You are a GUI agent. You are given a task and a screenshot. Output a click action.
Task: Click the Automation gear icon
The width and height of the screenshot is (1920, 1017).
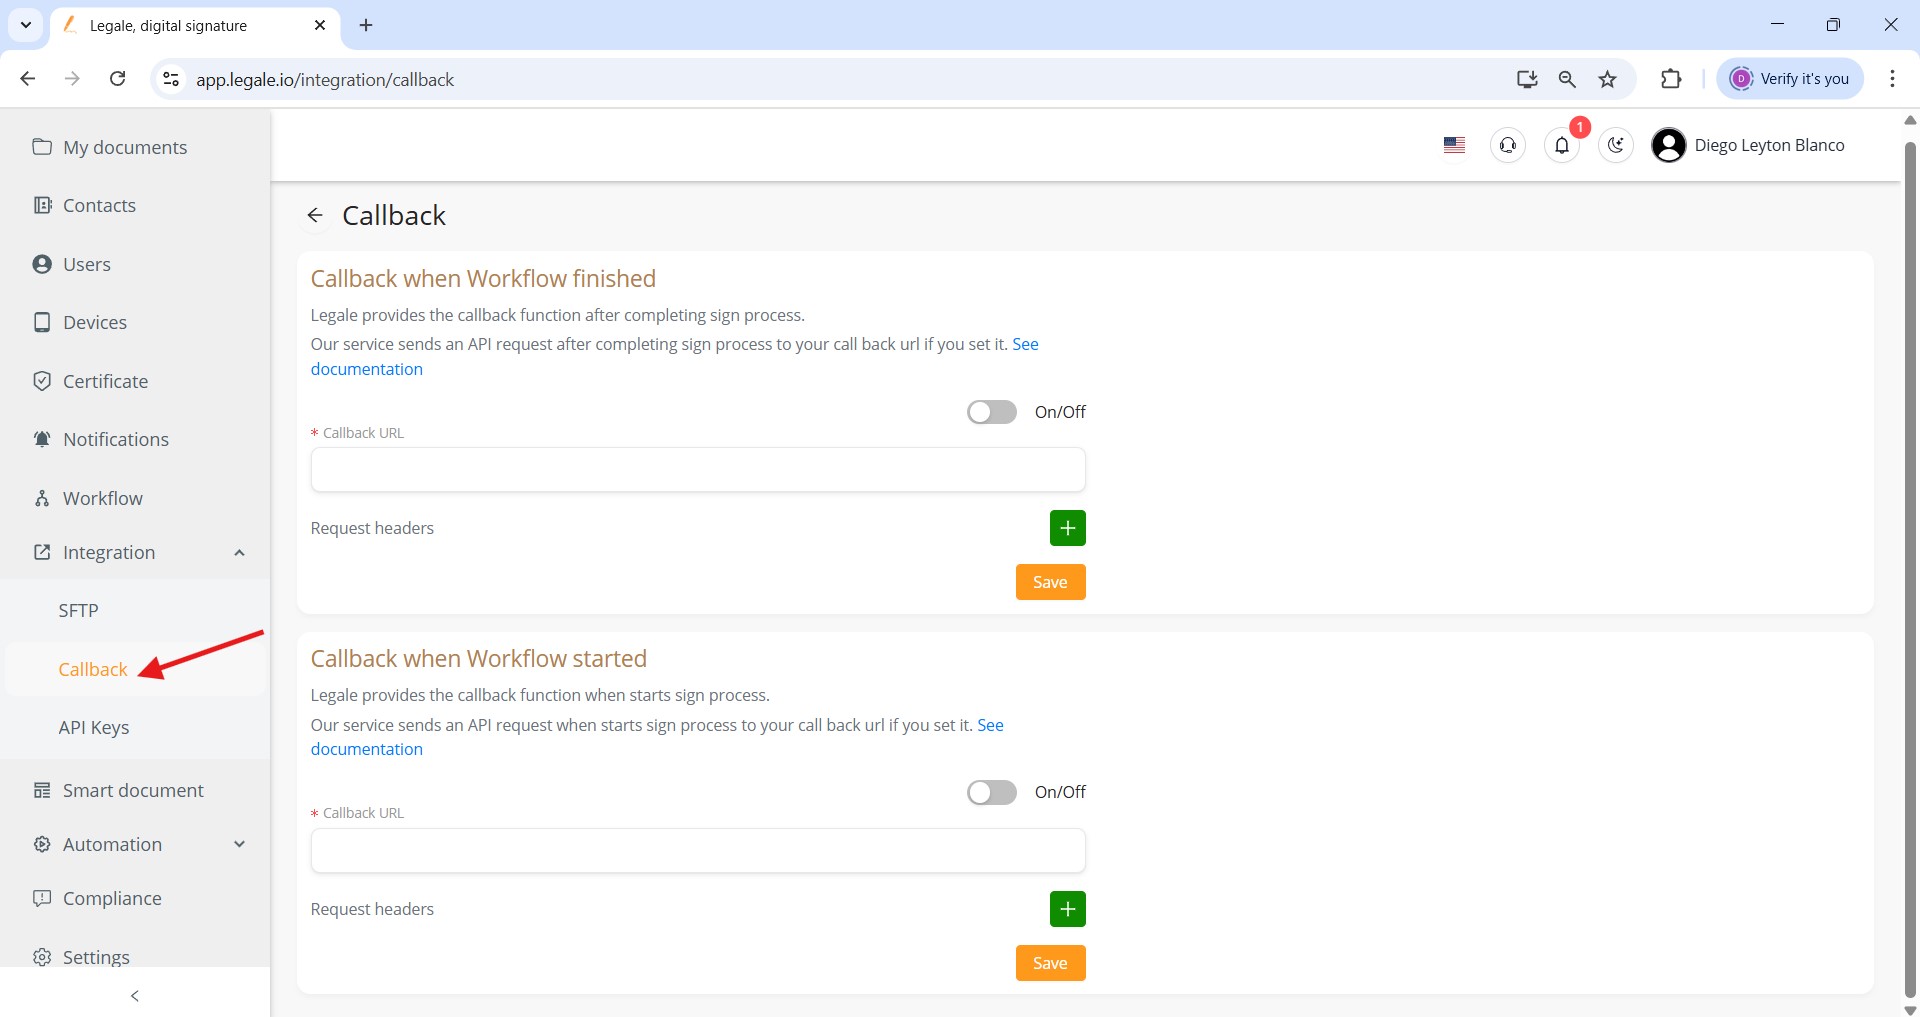coord(42,844)
